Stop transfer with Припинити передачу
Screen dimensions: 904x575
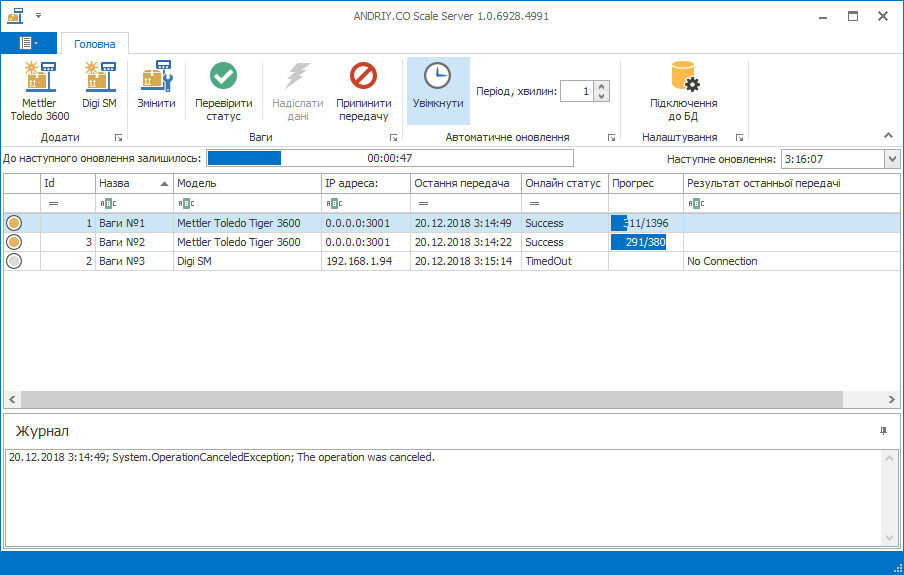tap(364, 91)
